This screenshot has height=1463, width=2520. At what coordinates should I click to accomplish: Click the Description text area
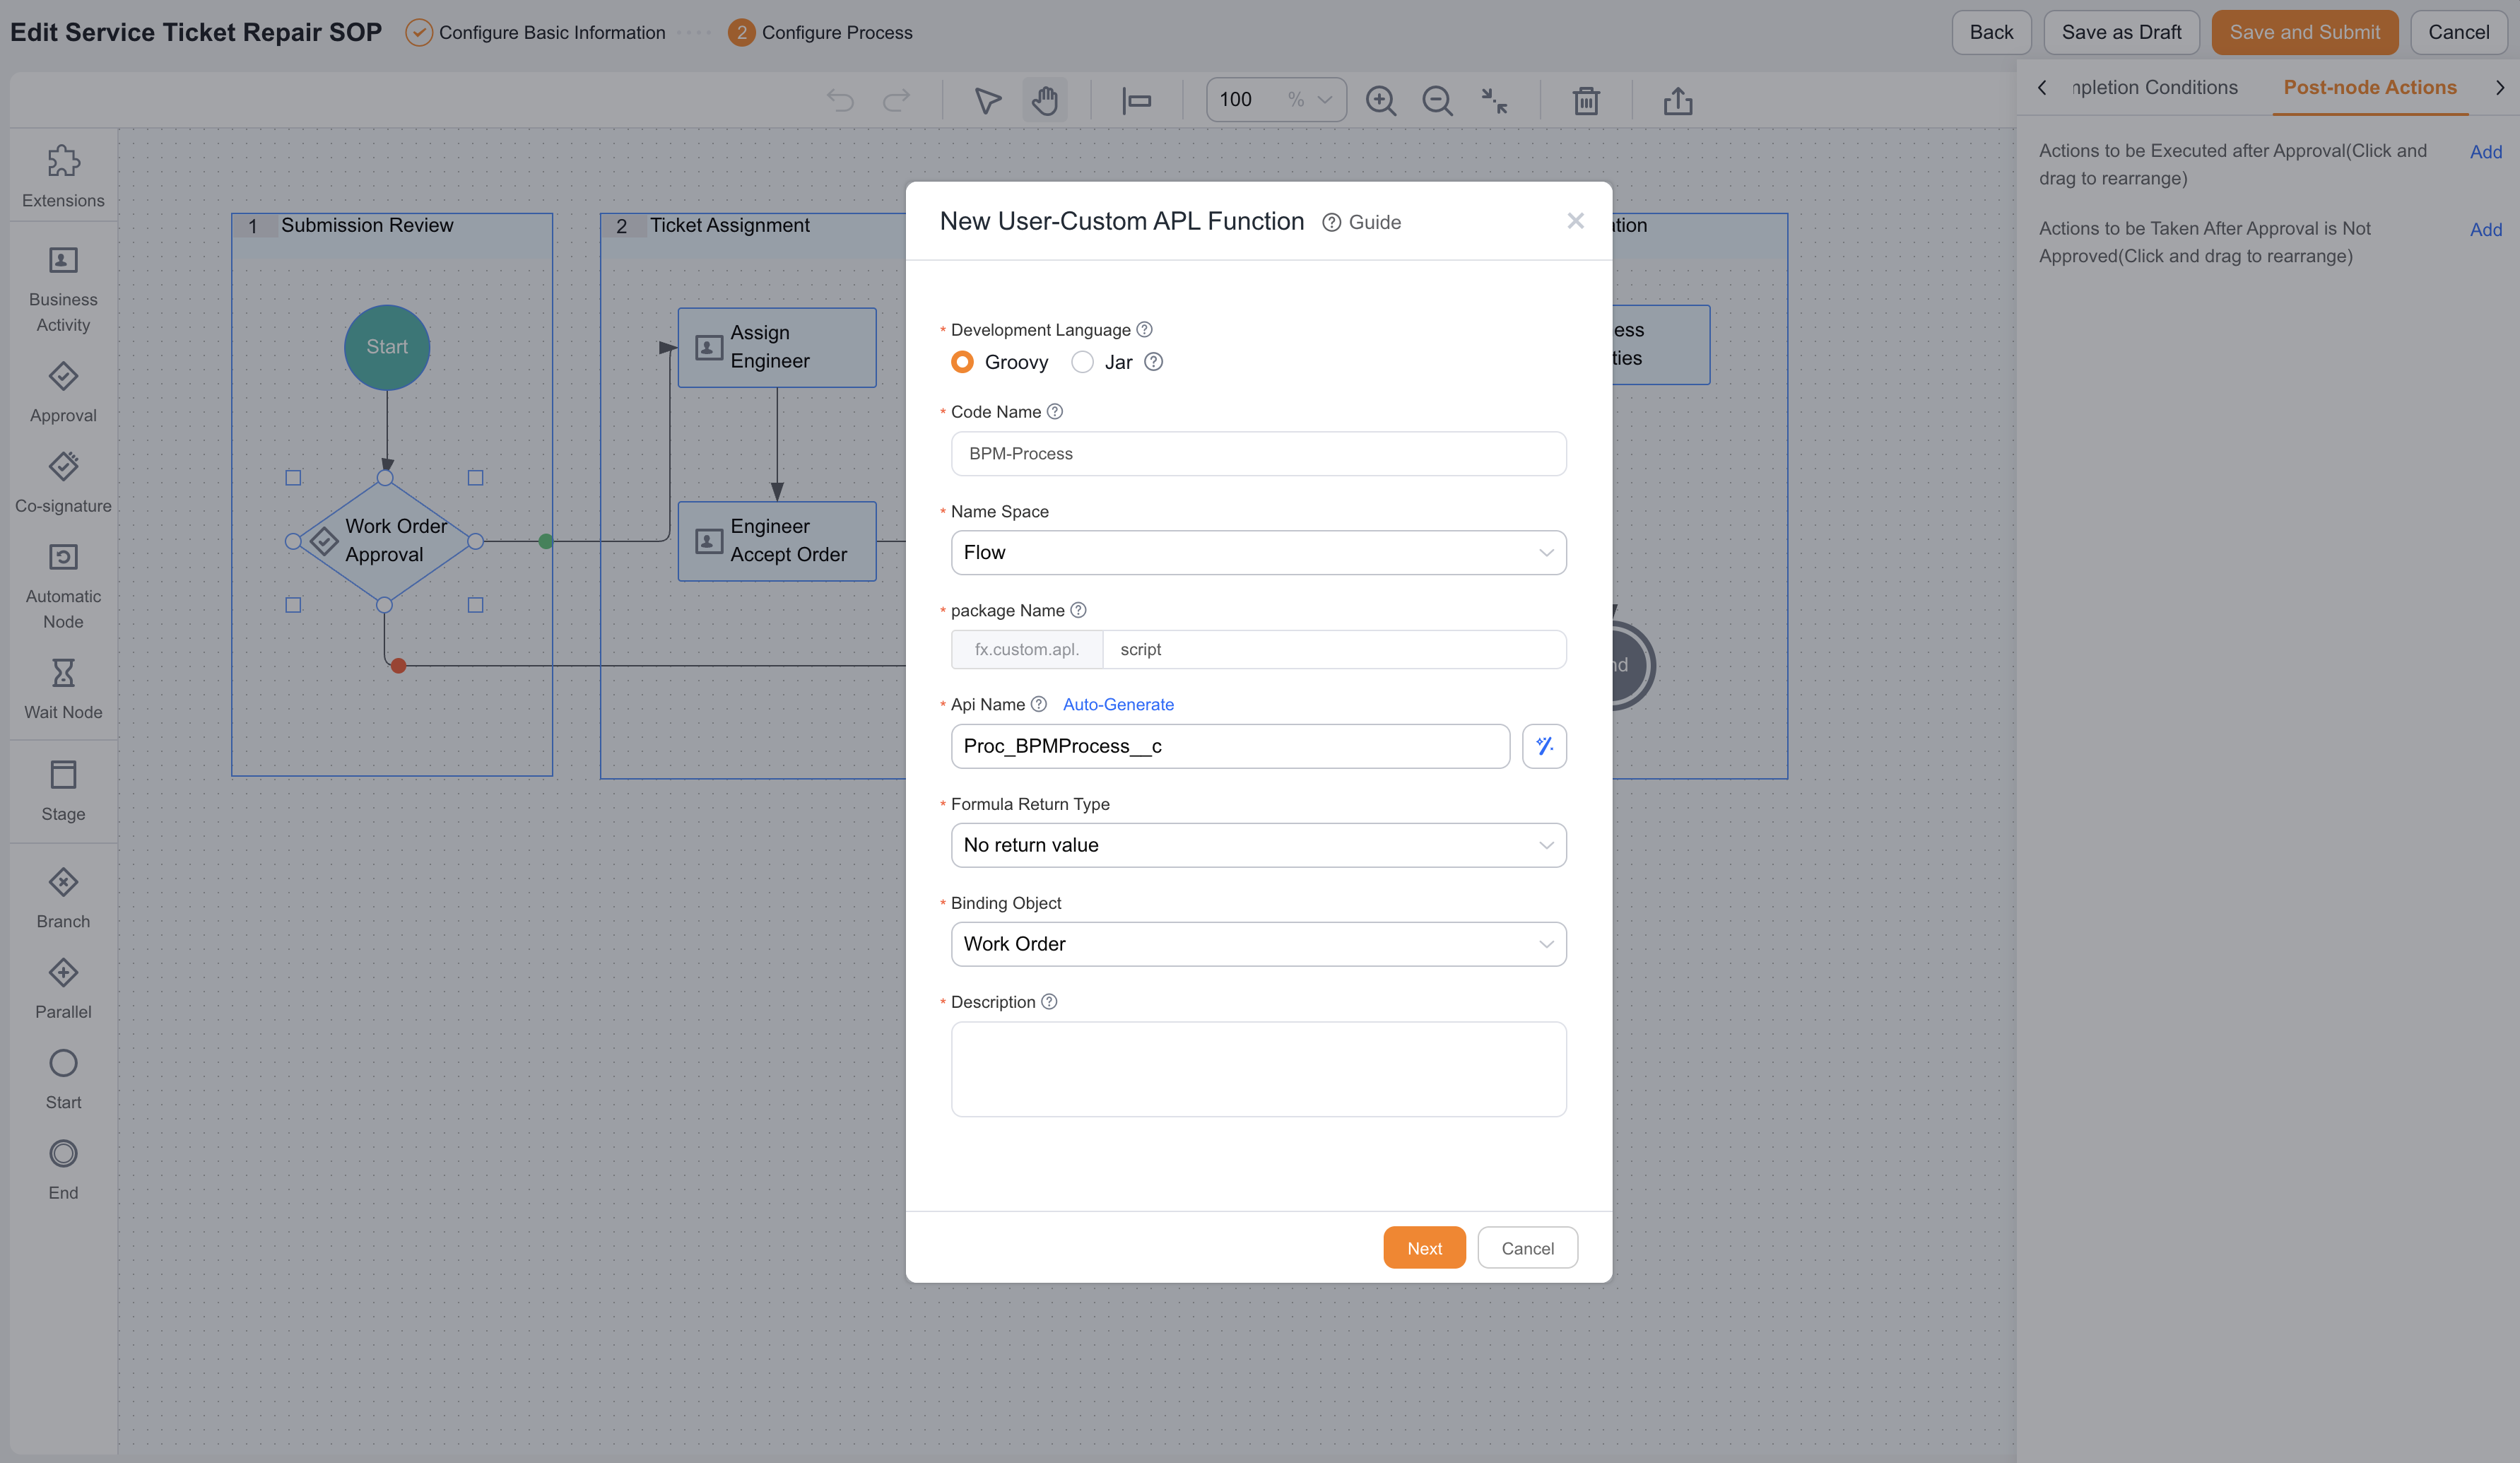coord(1258,1069)
